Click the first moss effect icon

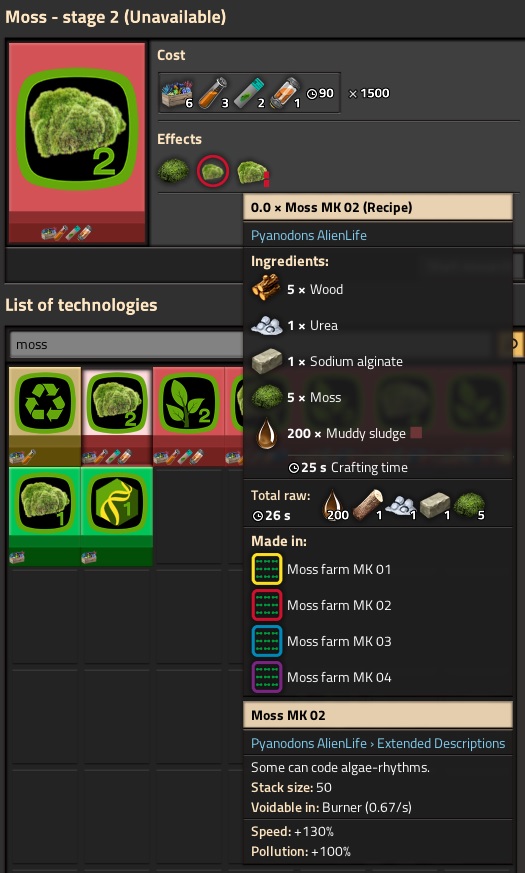(173, 171)
